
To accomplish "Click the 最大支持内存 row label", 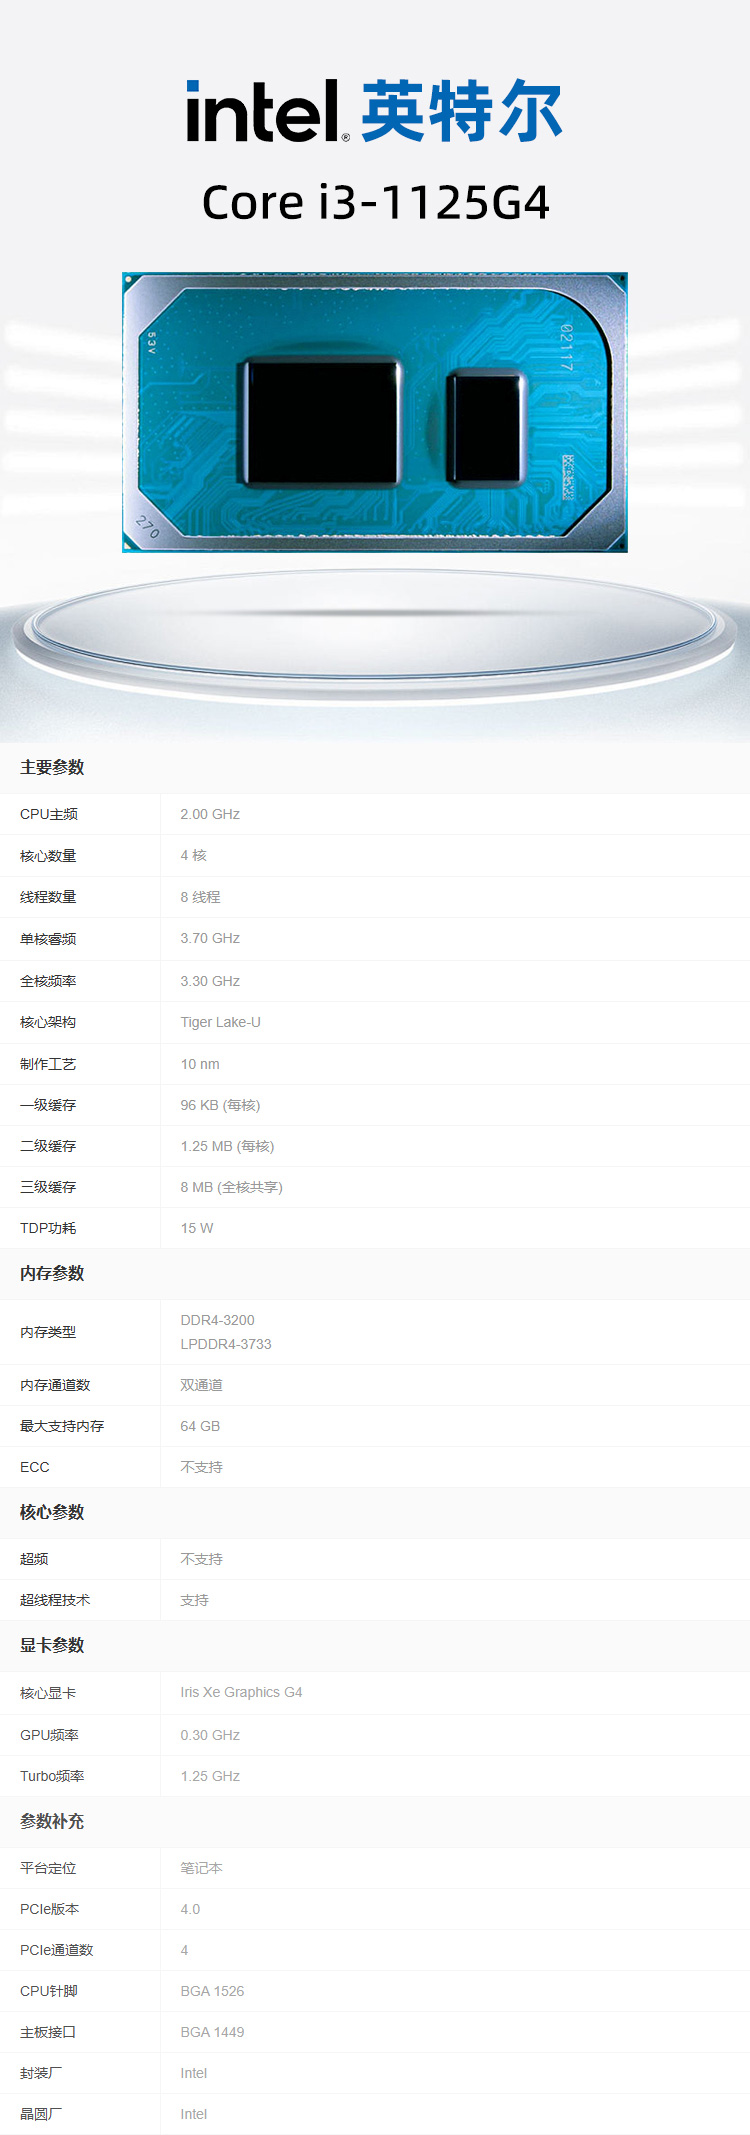I will [x=62, y=1426].
